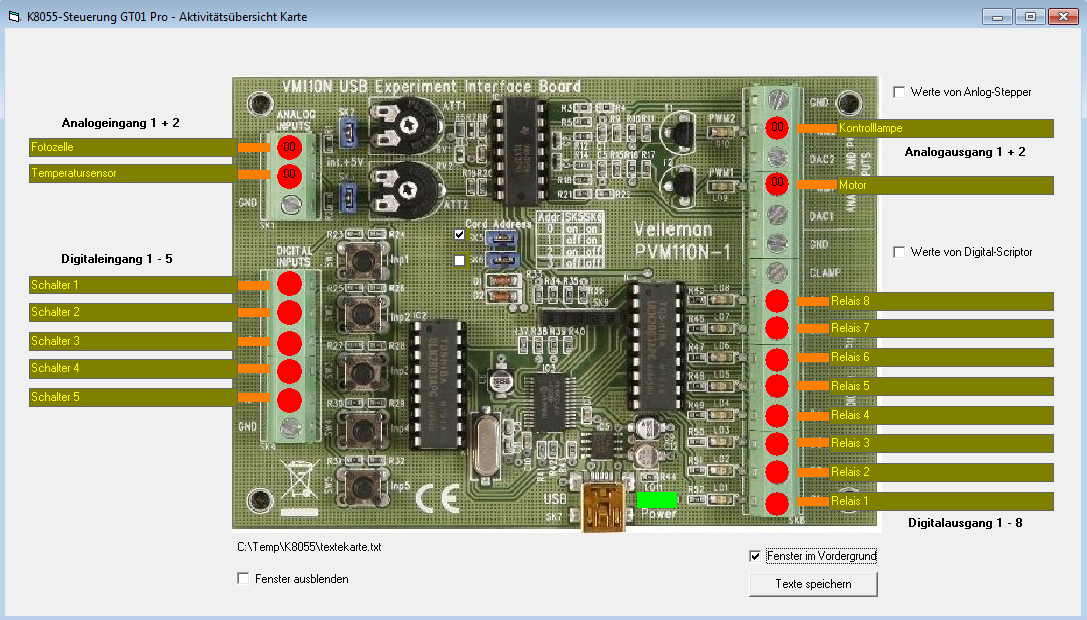The image size is (1087, 620).
Task: Minimize the K8055-Steuerung window
Action: pyautogui.click(x=997, y=17)
